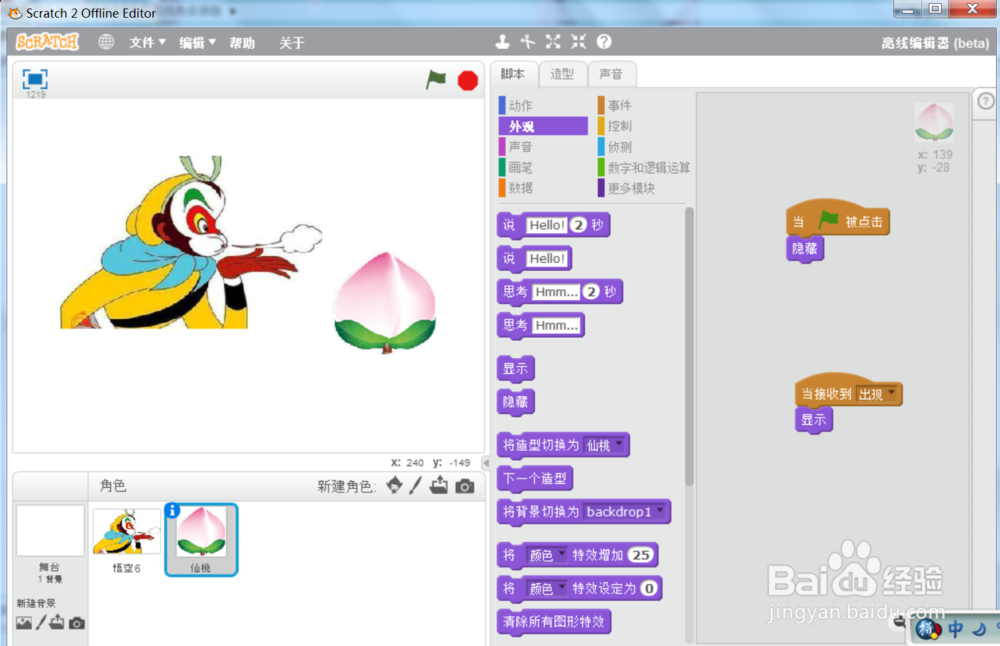Open the message dropdown in the 当接收到 block
1000x646 pixels.
coord(889,393)
